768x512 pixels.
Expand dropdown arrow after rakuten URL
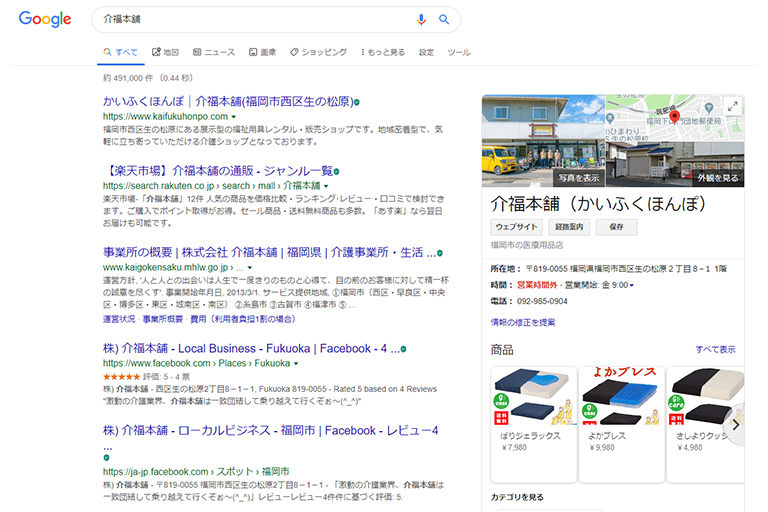click(x=326, y=186)
